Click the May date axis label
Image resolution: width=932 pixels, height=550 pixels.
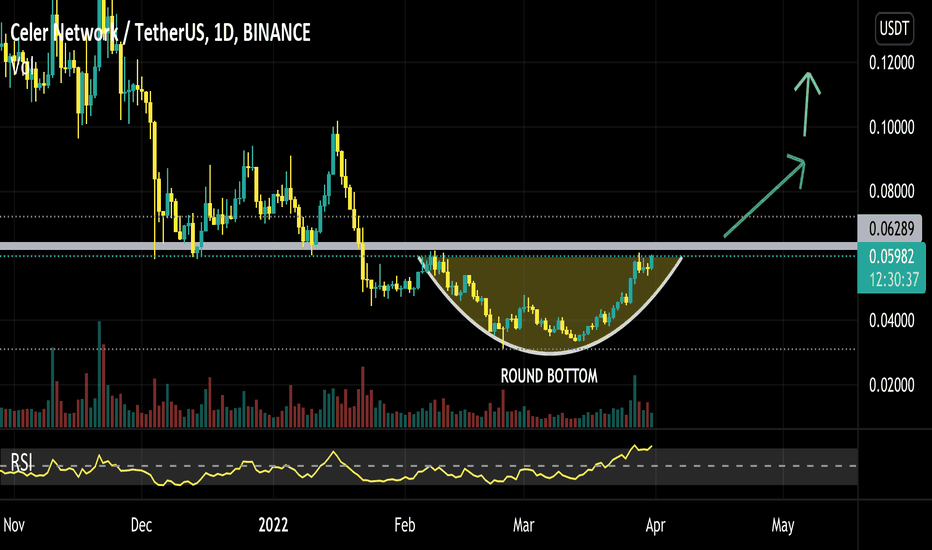(783, 526)
